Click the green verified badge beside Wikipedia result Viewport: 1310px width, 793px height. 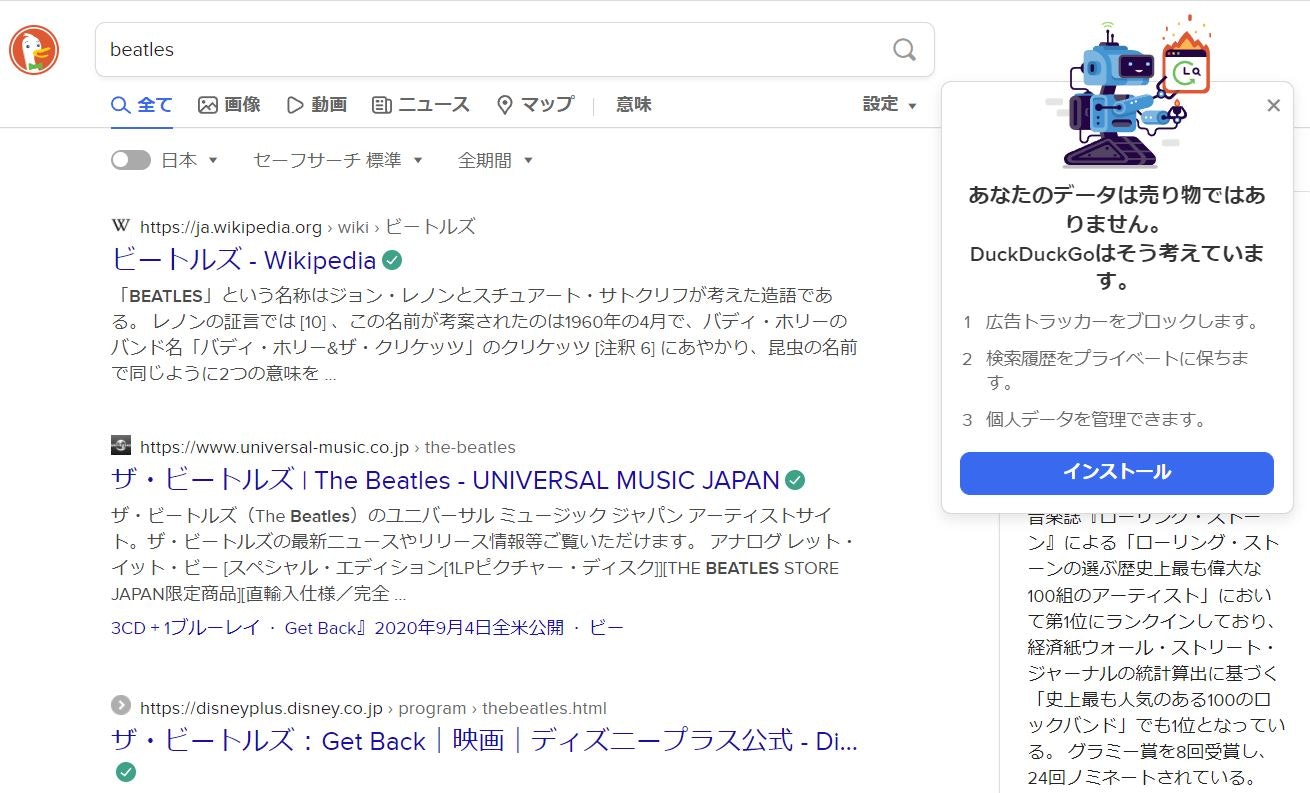391,260
